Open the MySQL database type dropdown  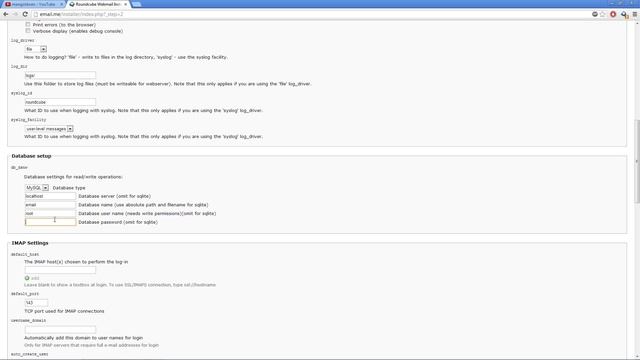pyautogui.click(x=37, y=188)
